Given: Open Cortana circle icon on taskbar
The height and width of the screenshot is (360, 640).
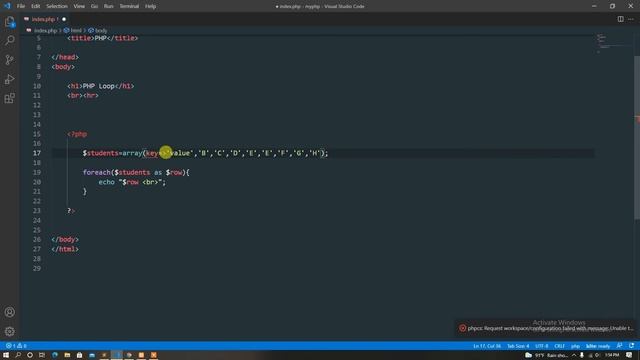Looking at the screenshot, I should (30, 355).
